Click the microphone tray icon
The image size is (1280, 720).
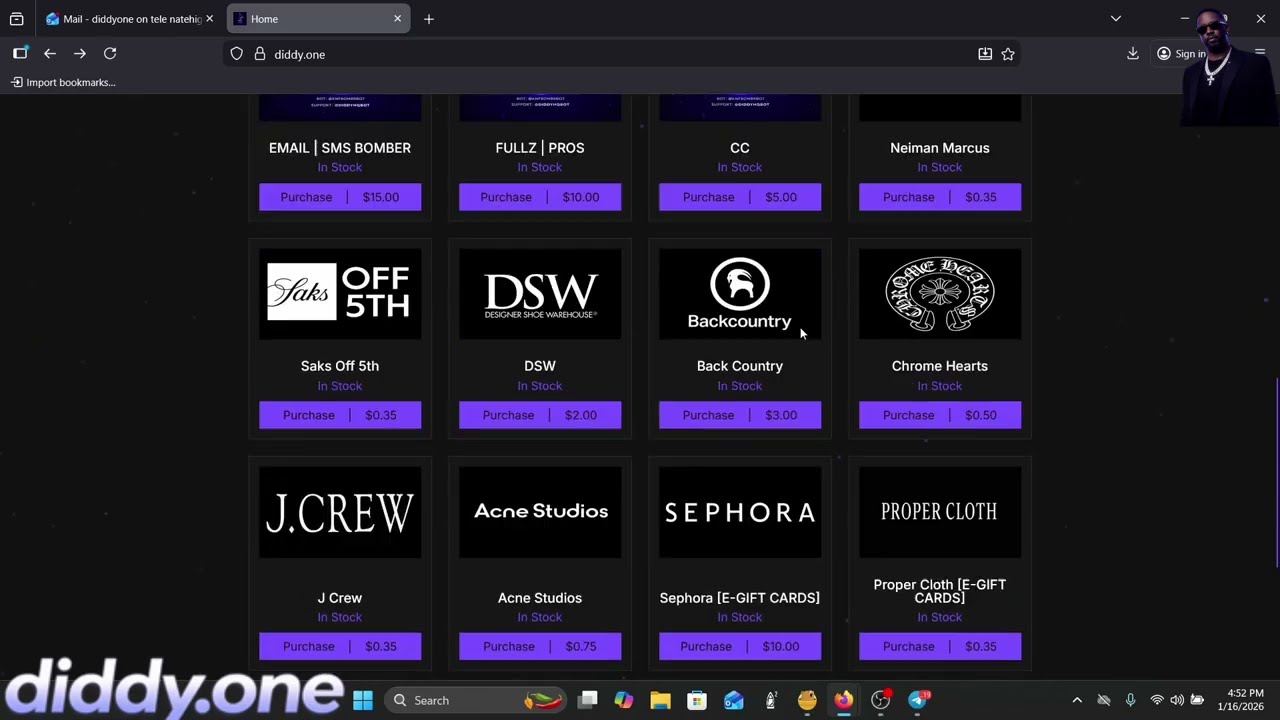1130,700
